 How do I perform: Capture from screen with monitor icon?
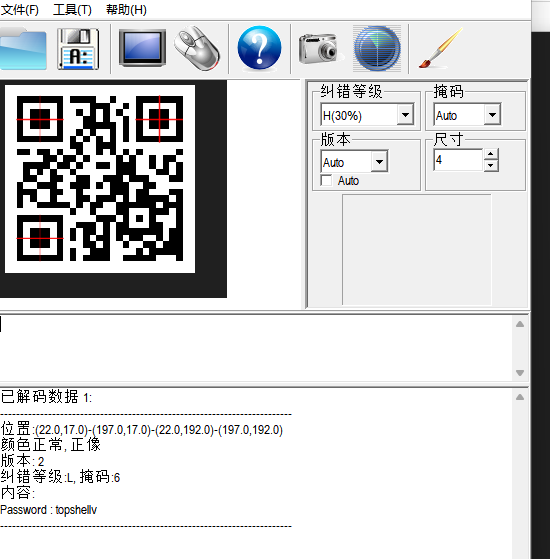coord(142,48)
